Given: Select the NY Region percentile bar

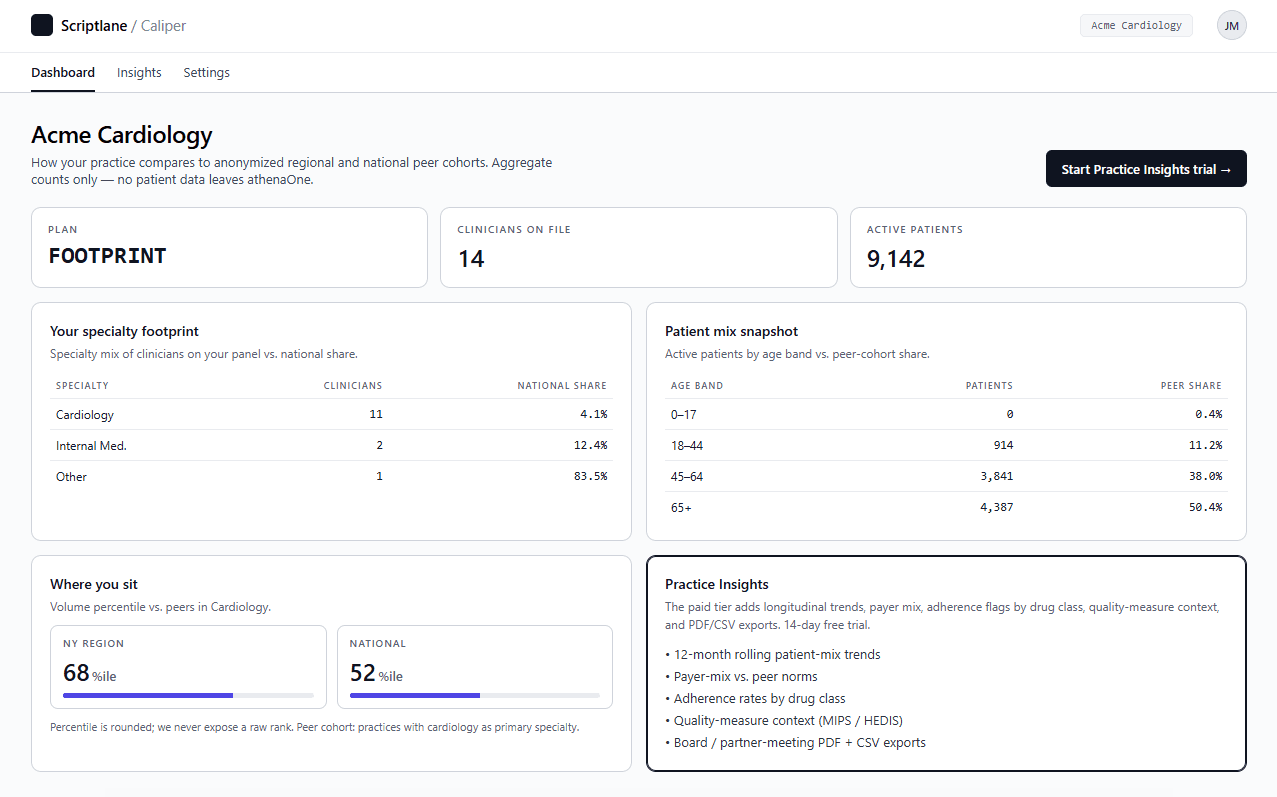Looking at the screenshot, I should [188, 695].
